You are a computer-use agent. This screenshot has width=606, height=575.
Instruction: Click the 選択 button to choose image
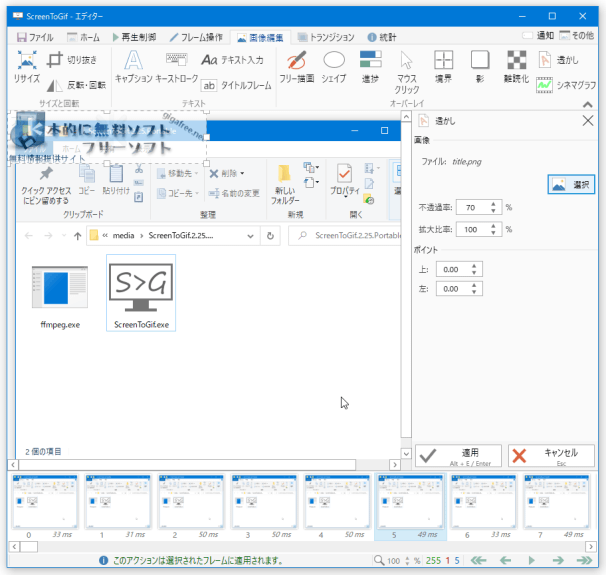click(571, 184)
